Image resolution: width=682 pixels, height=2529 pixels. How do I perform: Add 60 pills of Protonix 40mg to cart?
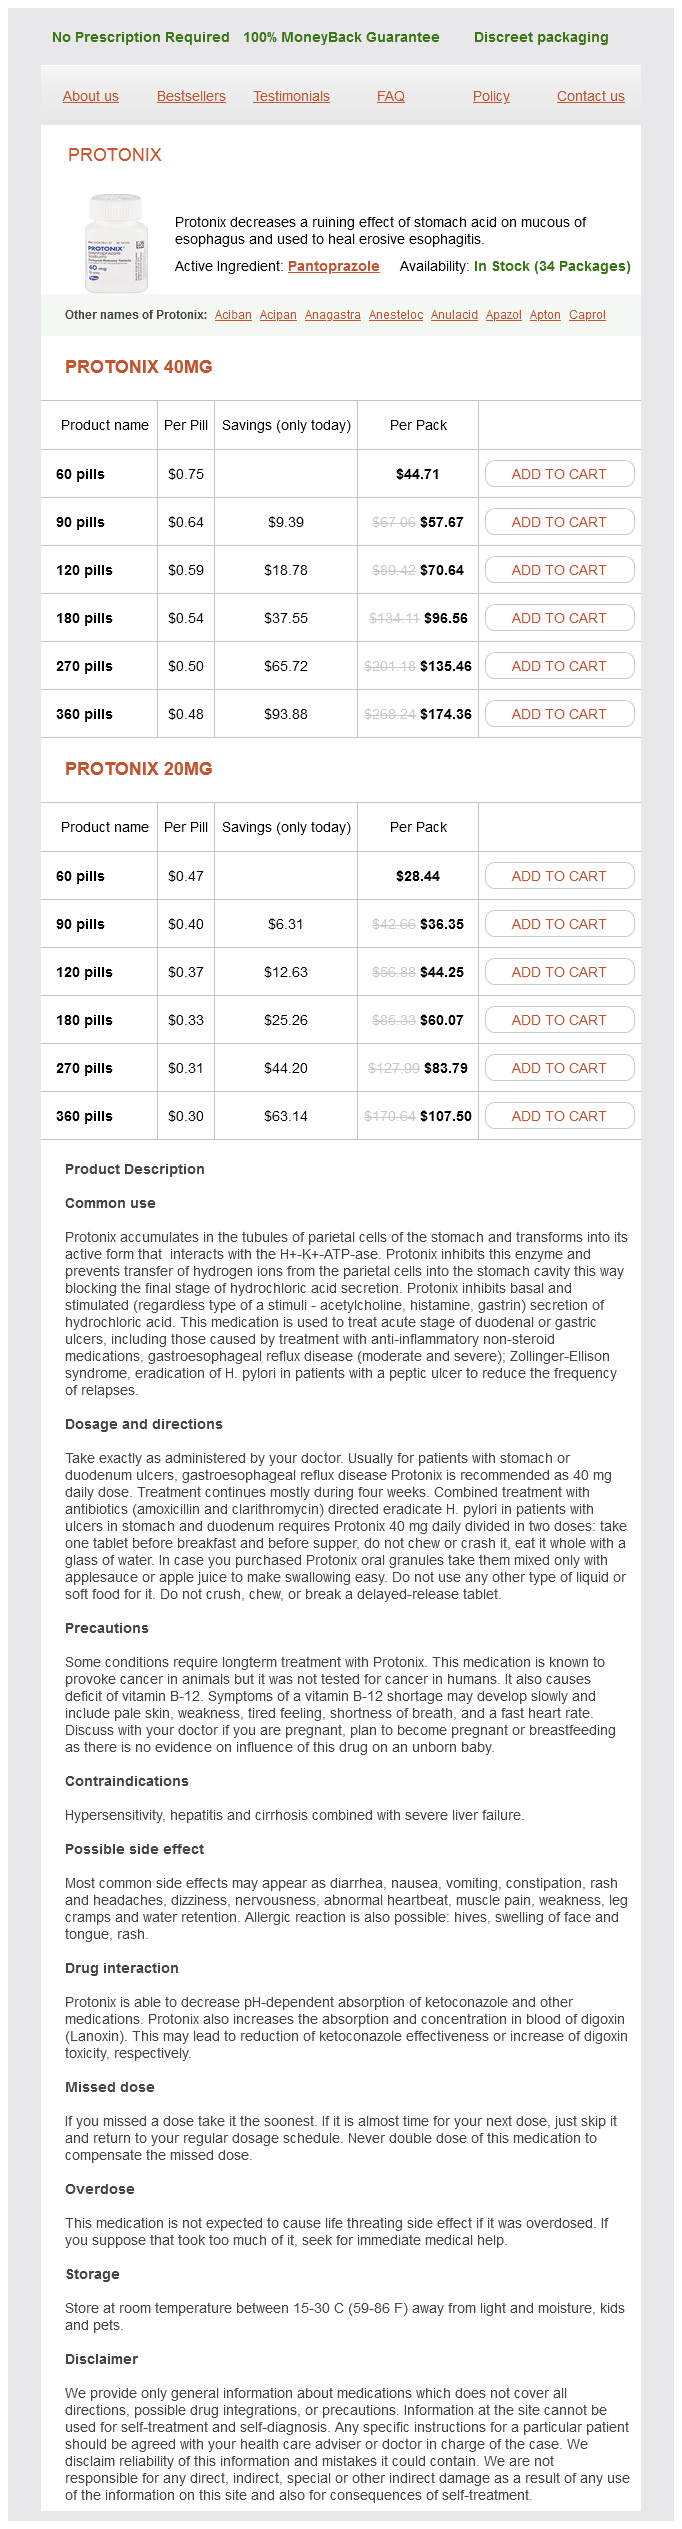click(x=559, y=474)
